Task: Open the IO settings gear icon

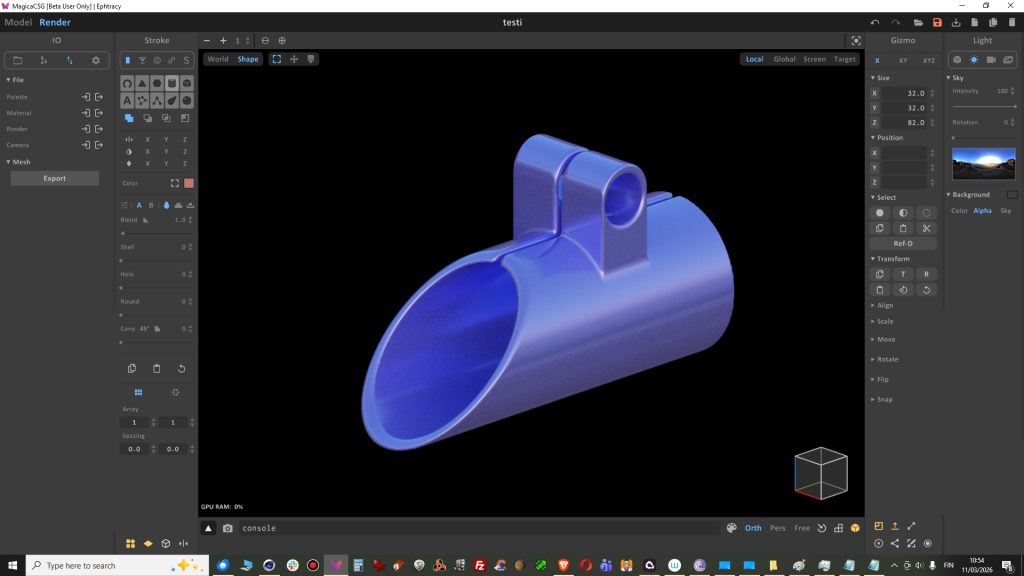Action: tap(96, 60)
